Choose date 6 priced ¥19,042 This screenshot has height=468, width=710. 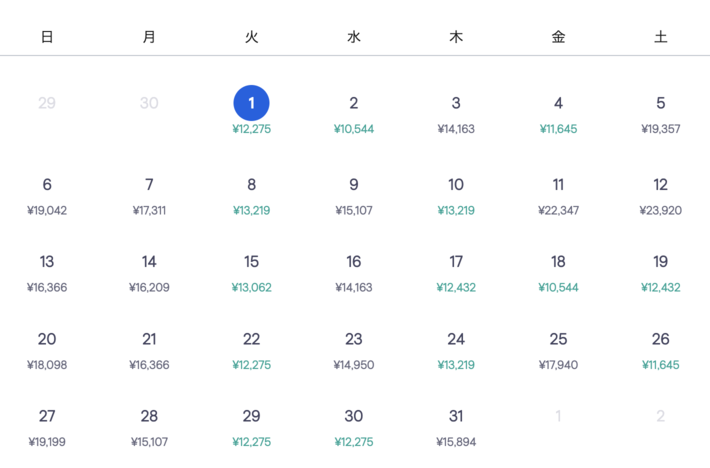point(47,195)
